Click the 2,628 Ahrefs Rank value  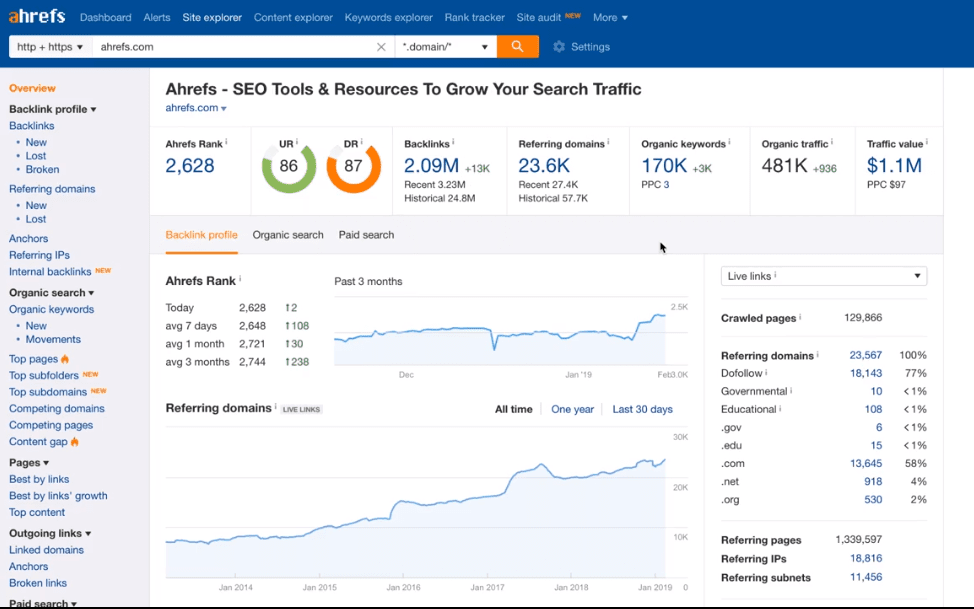pos(189,166)
